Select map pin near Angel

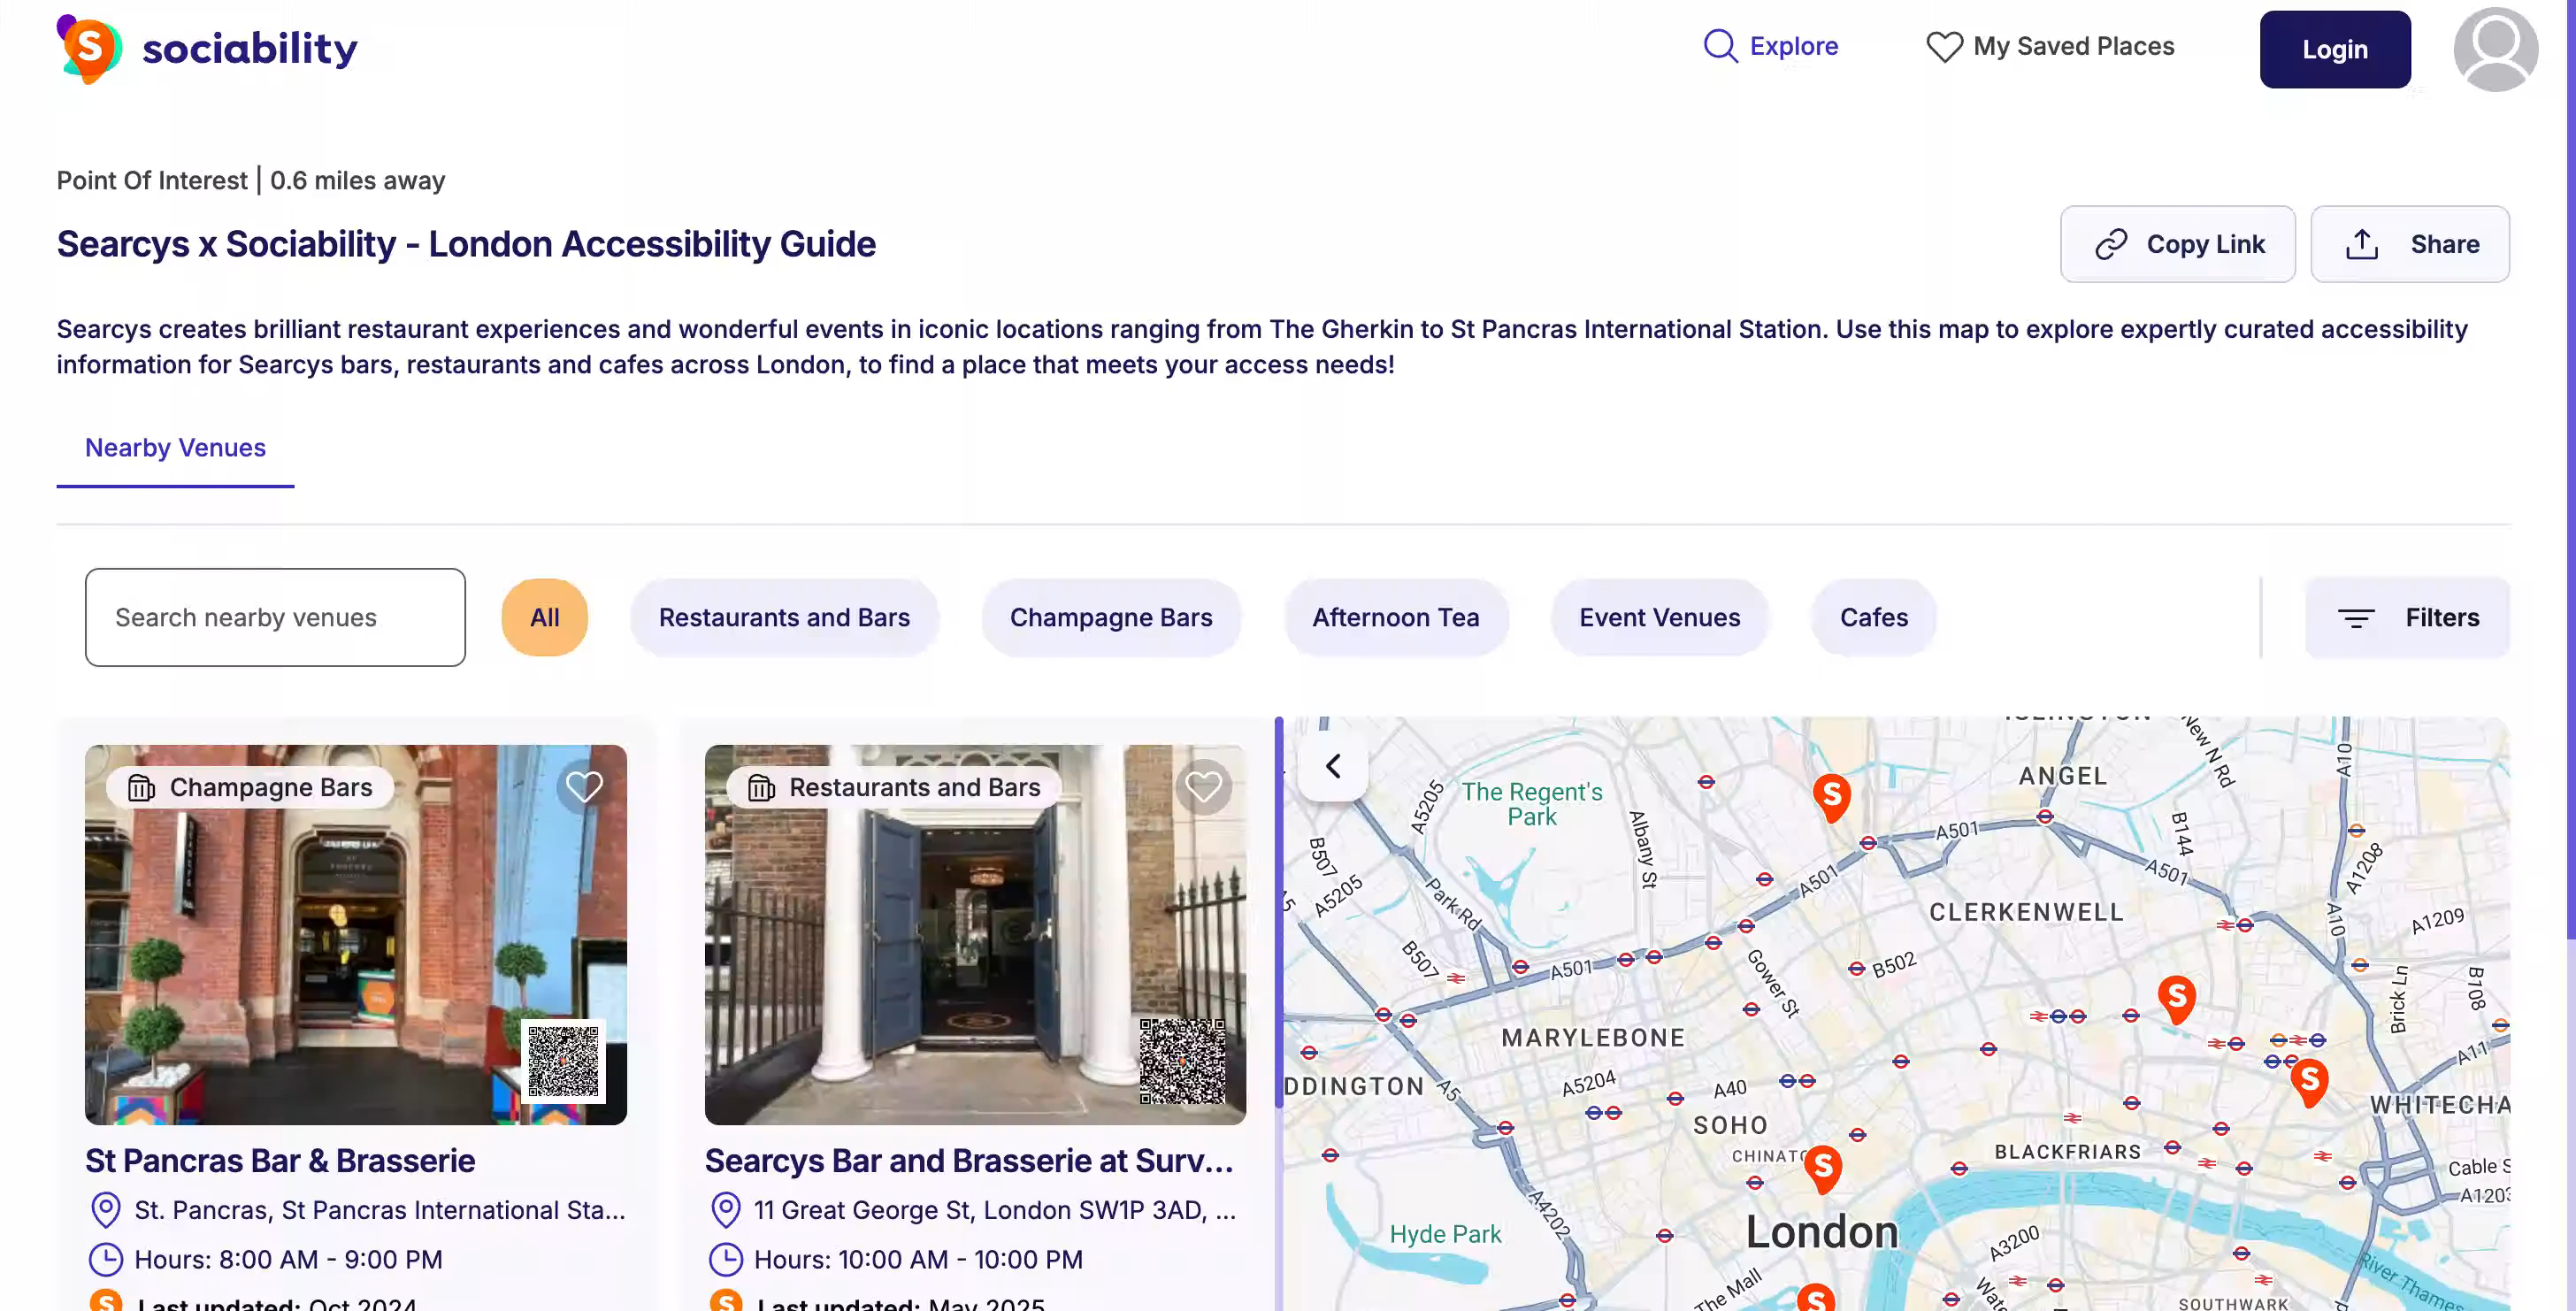coord(1831,798)
